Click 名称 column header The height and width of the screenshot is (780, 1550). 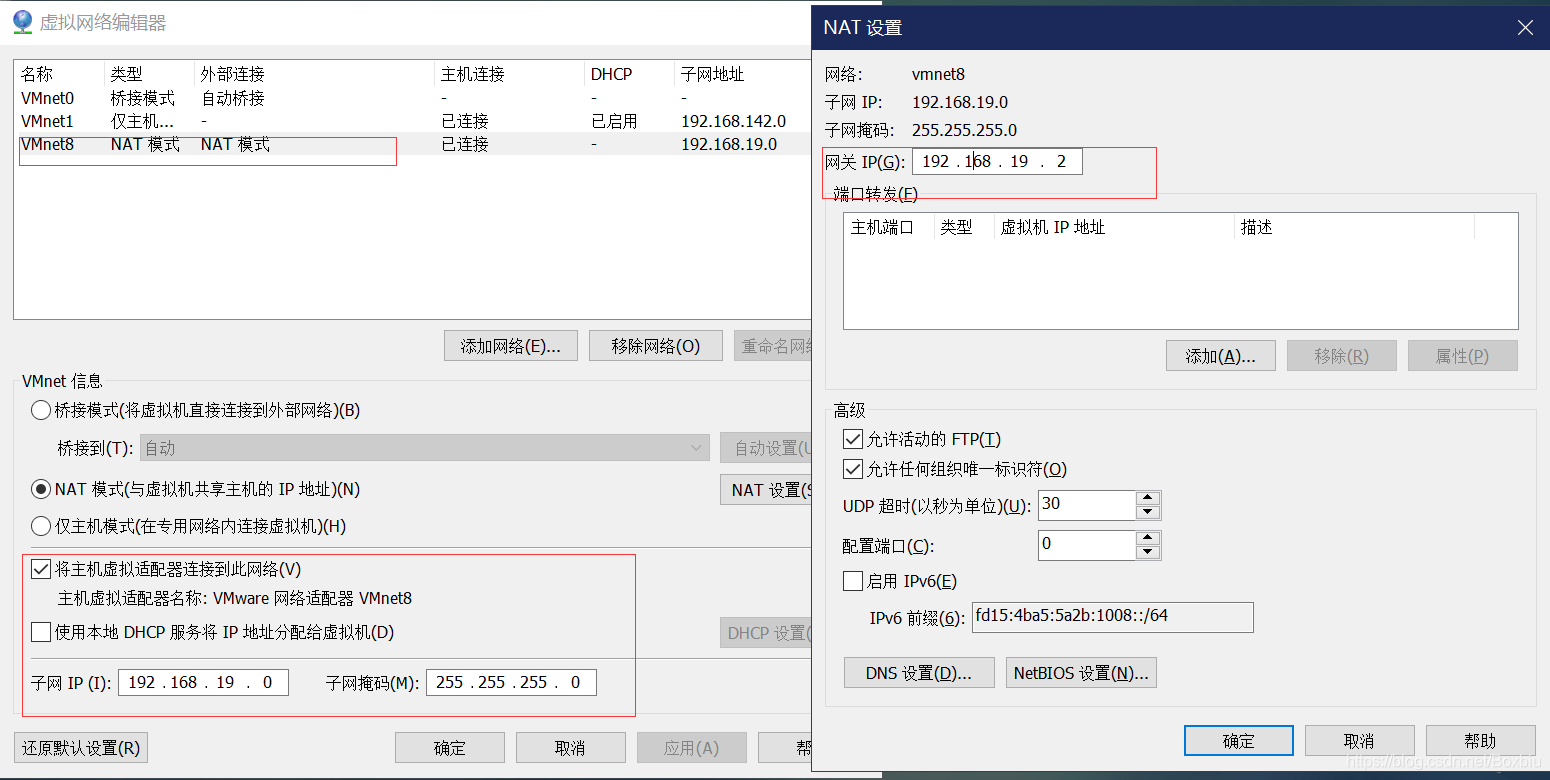click(59, 74)
